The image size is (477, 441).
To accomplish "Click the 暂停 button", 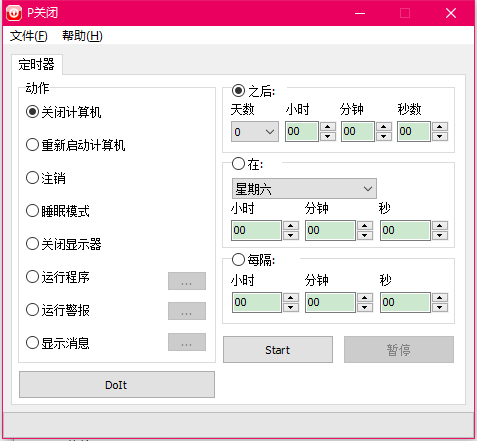I will [x=399, y=350].
